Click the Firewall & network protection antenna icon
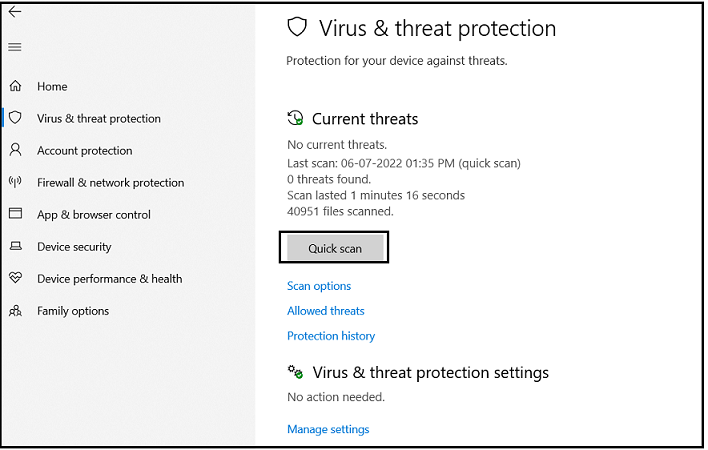Image resolution: width=708 pixels, height=450 pixels. 15,182
